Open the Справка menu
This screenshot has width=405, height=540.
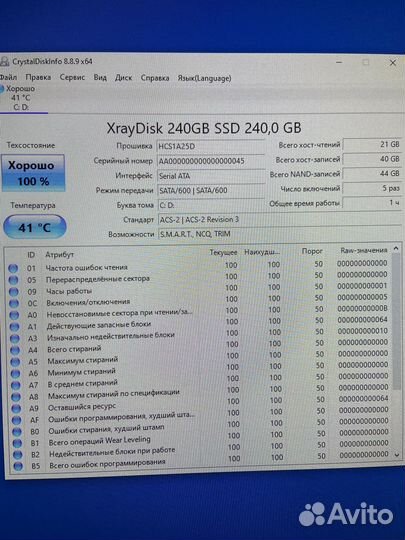[155, 78]
